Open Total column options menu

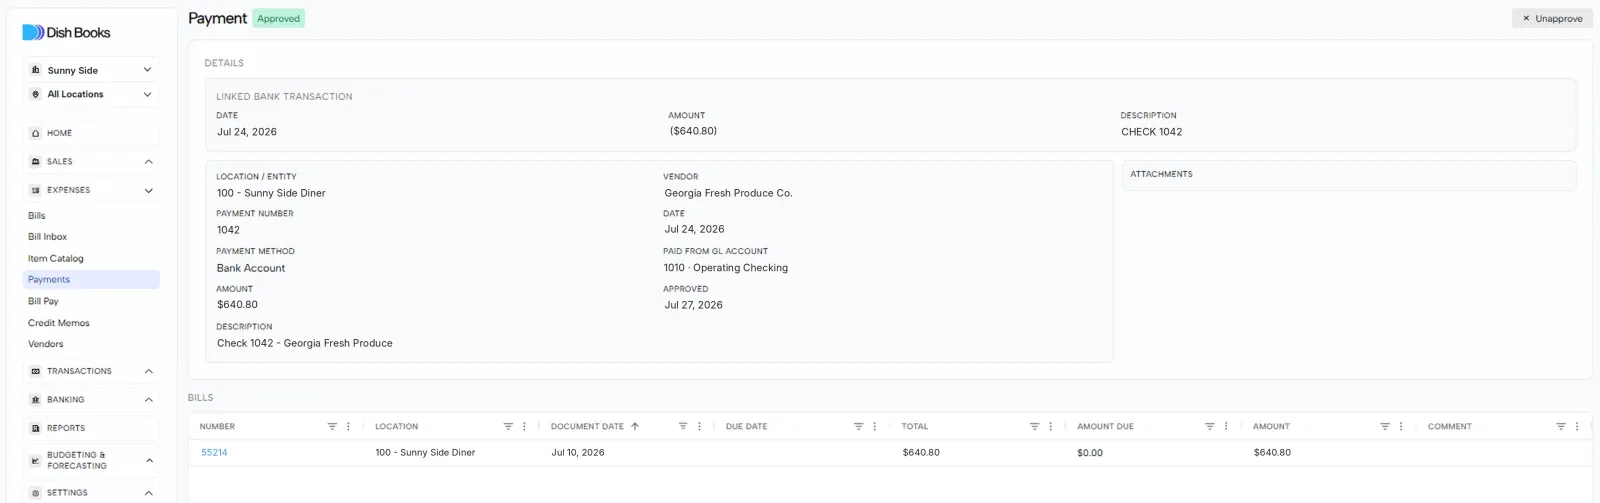click(1050, 427)
